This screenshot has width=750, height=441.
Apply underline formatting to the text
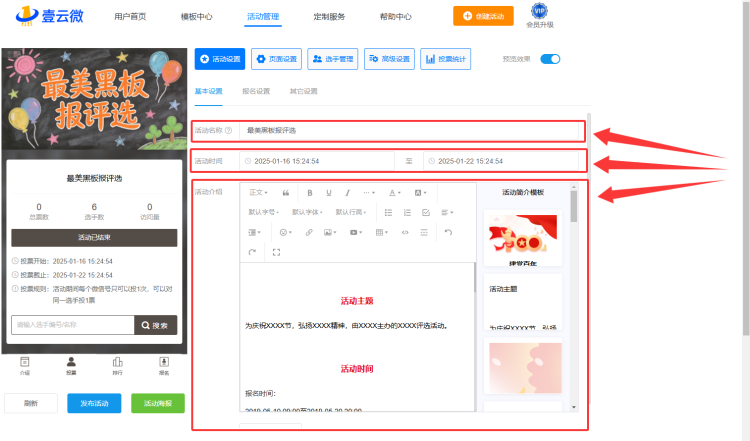click(x=329, y=193)
